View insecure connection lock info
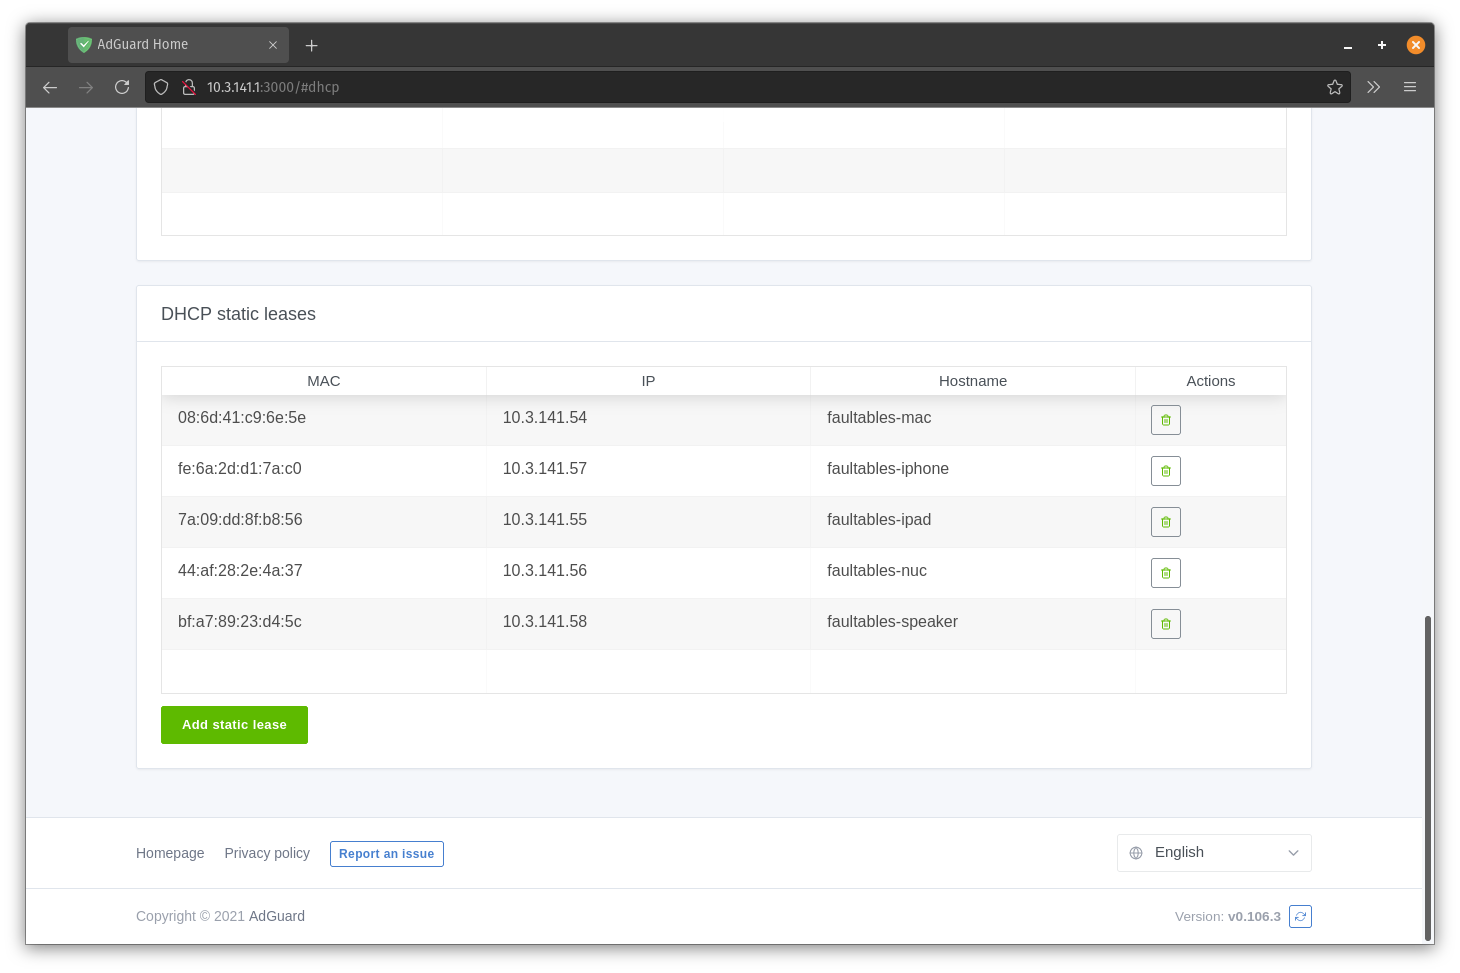Viewport: 1460px width, 973px height. coord(188,87)
